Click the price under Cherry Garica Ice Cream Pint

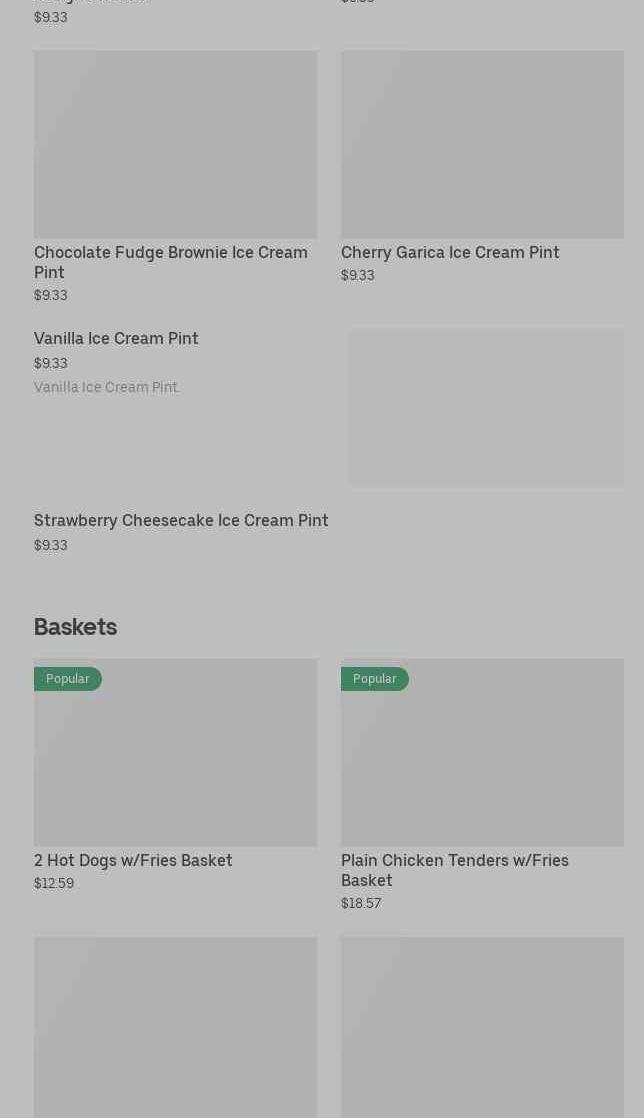(357, 276)
